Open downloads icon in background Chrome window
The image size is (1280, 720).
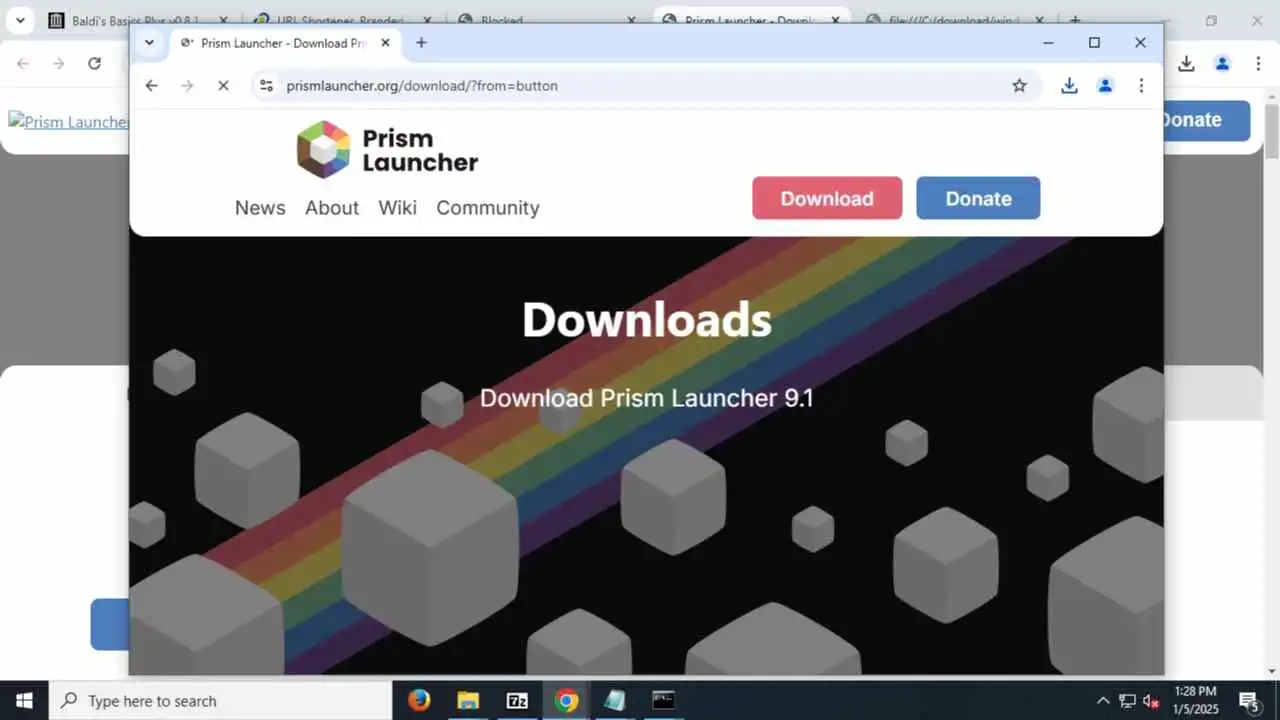(x=1186, y=63)
